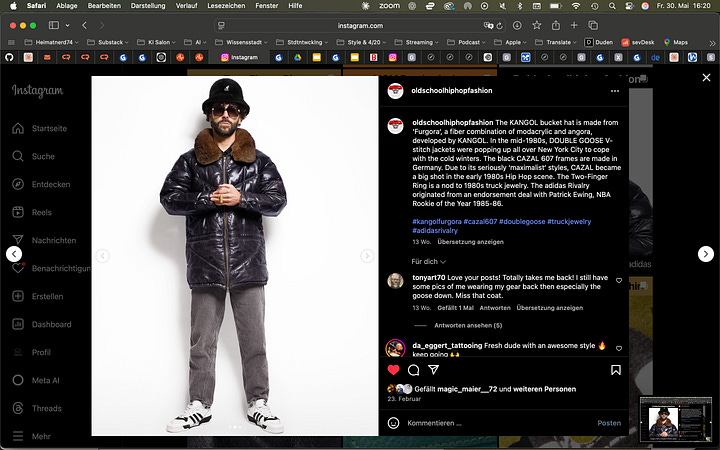
Task: Show tab overview in Safari
Action: click(593, 25)
